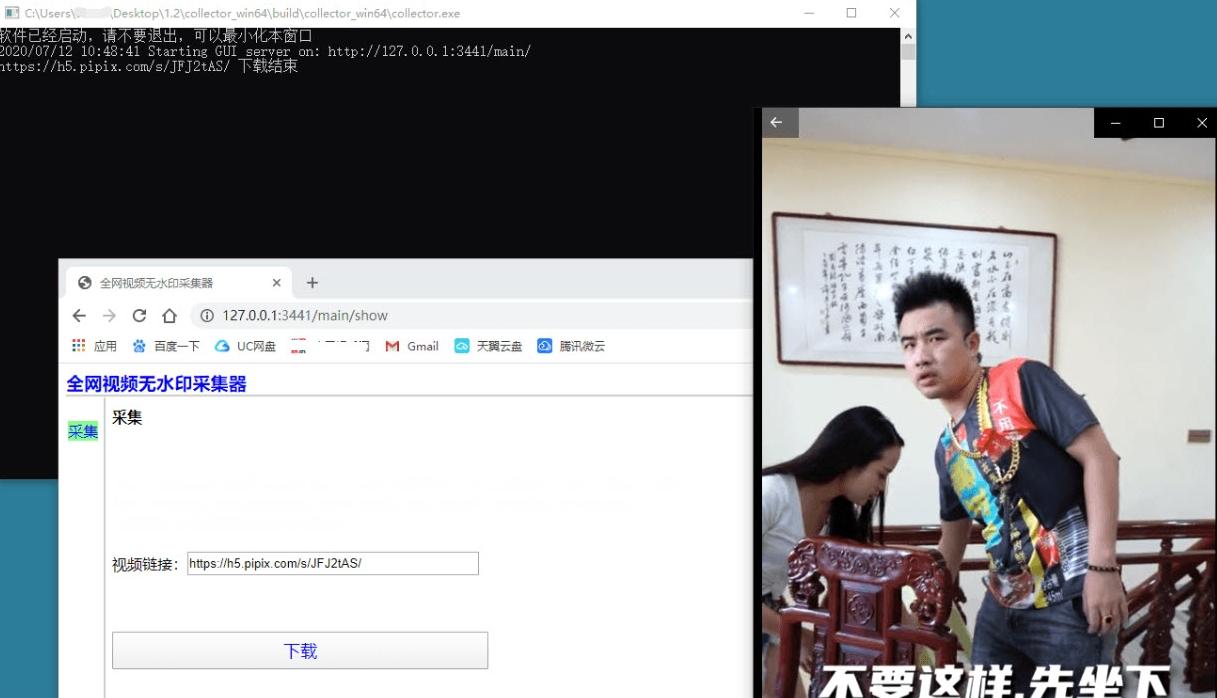Click the console line 'Starting GUI server'
The height and width of the screenshot is (698, 1217).
265,51
